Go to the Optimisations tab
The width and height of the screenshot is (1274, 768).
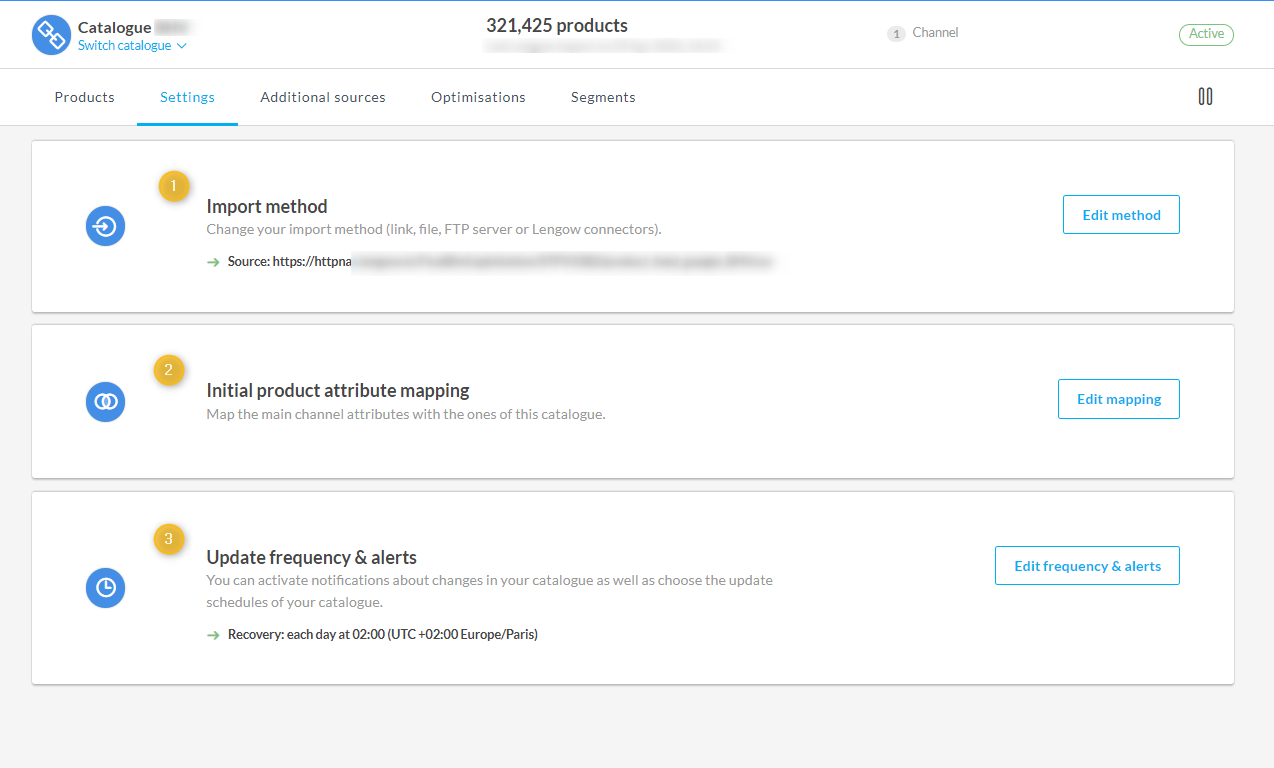(478, 97)
